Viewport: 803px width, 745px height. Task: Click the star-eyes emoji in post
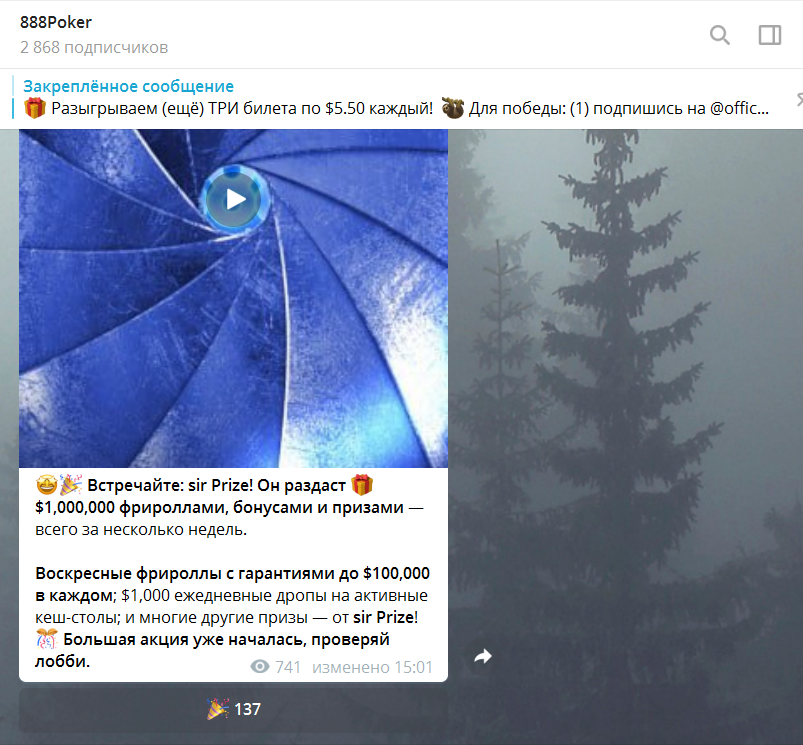46,485
